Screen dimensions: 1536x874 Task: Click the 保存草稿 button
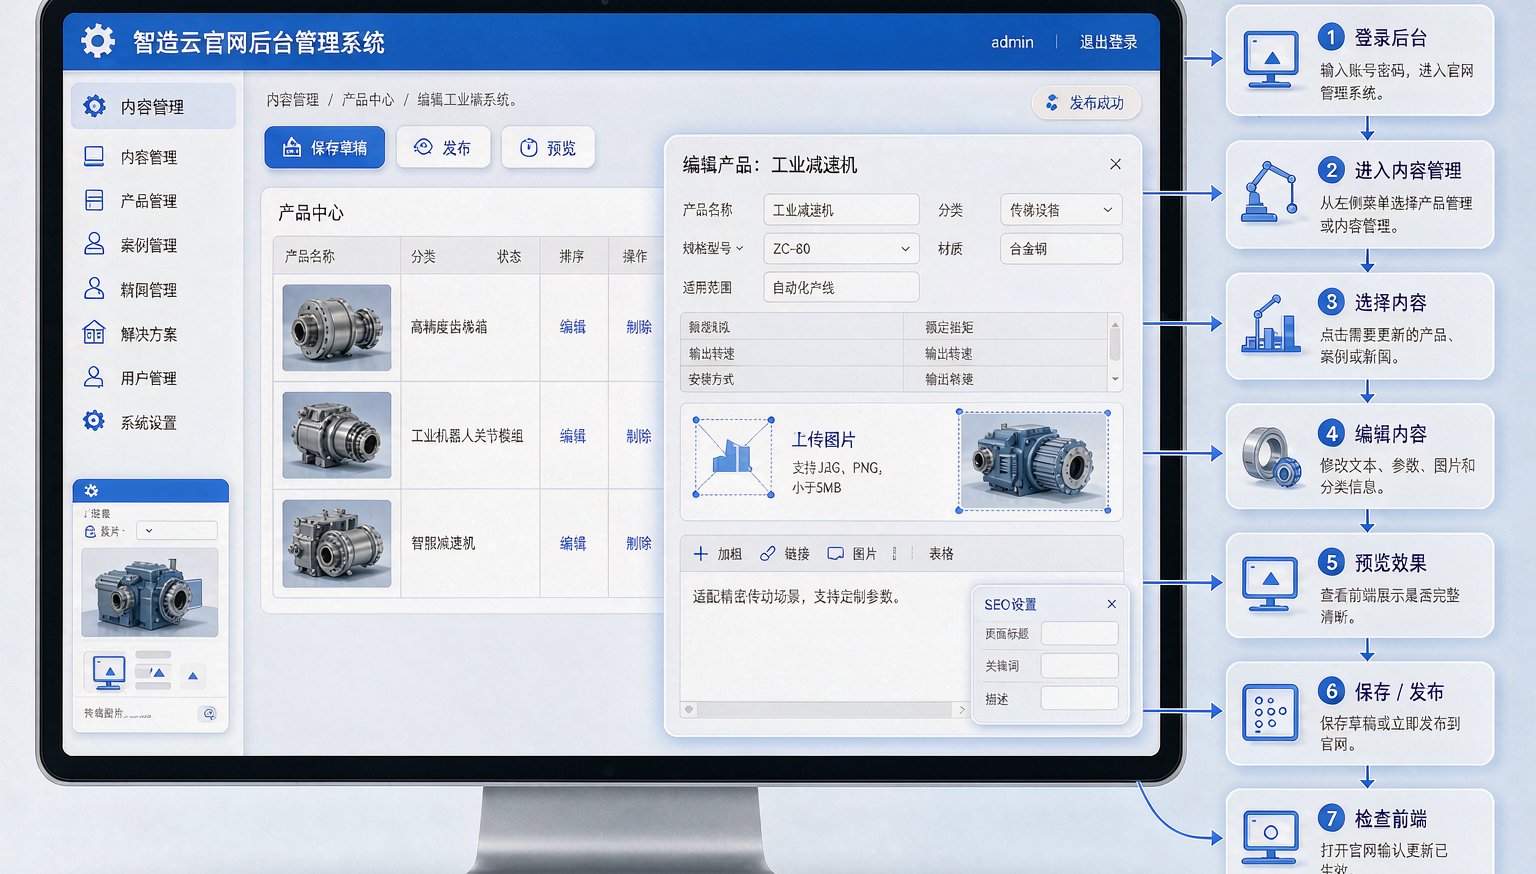pos(325,147)
